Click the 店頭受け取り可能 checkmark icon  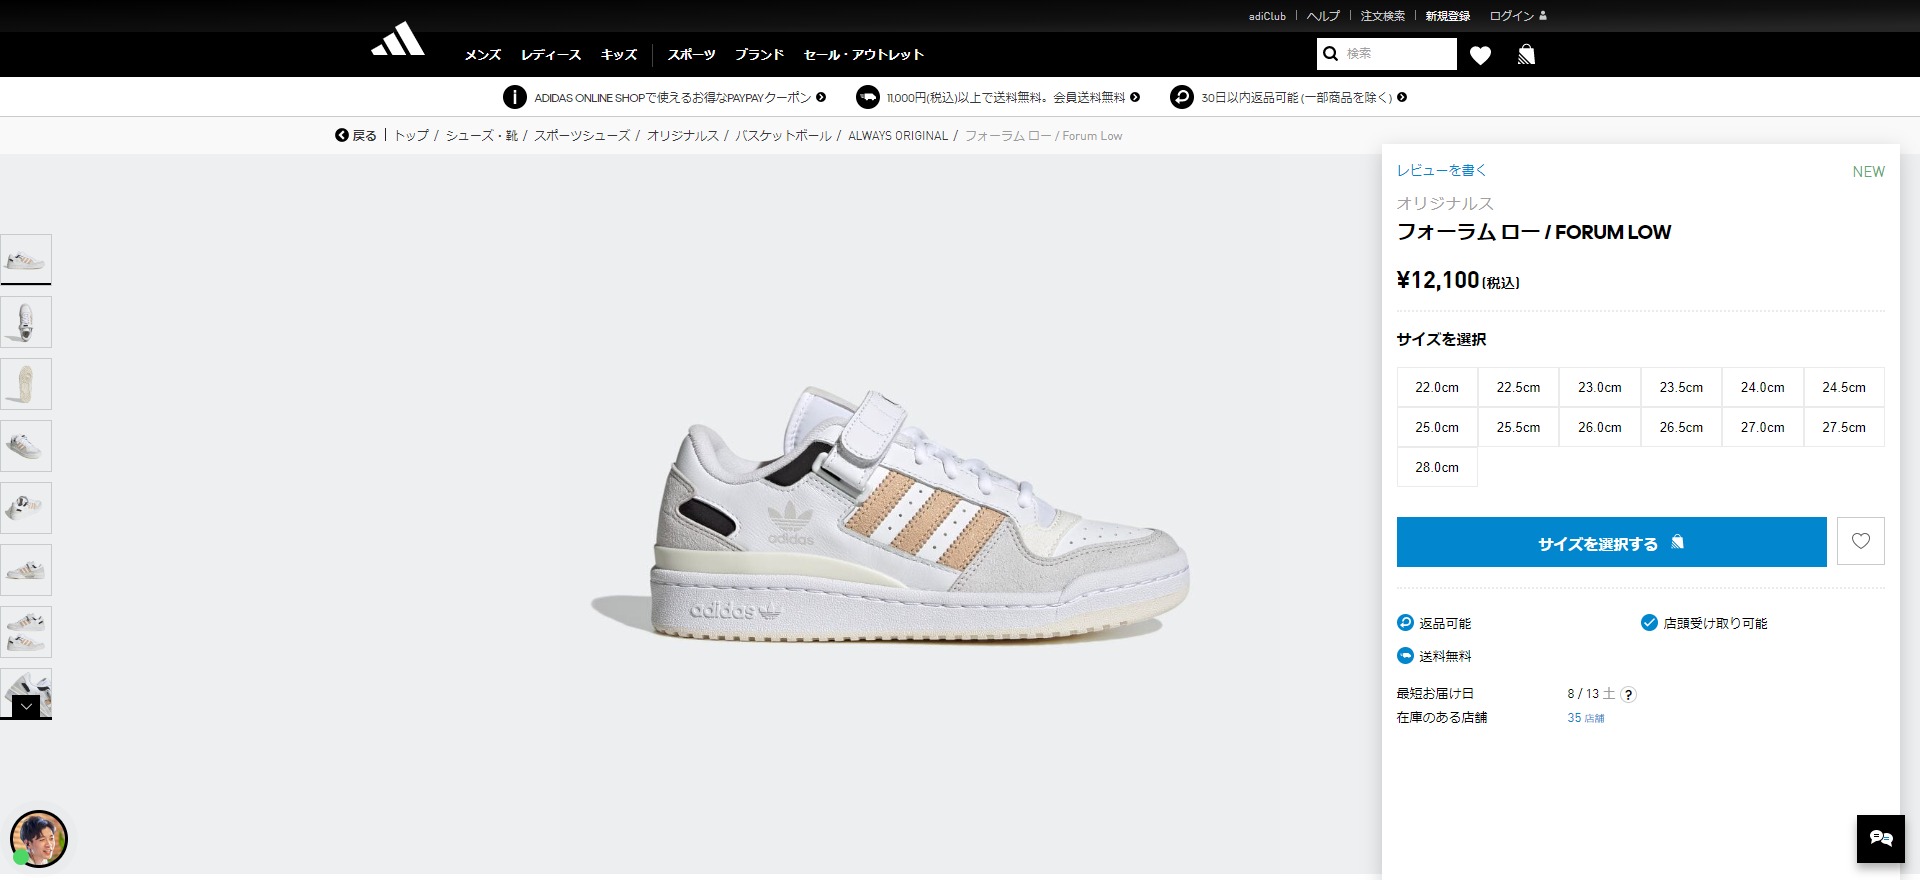pyautogui.click(x=1649, y=623)
